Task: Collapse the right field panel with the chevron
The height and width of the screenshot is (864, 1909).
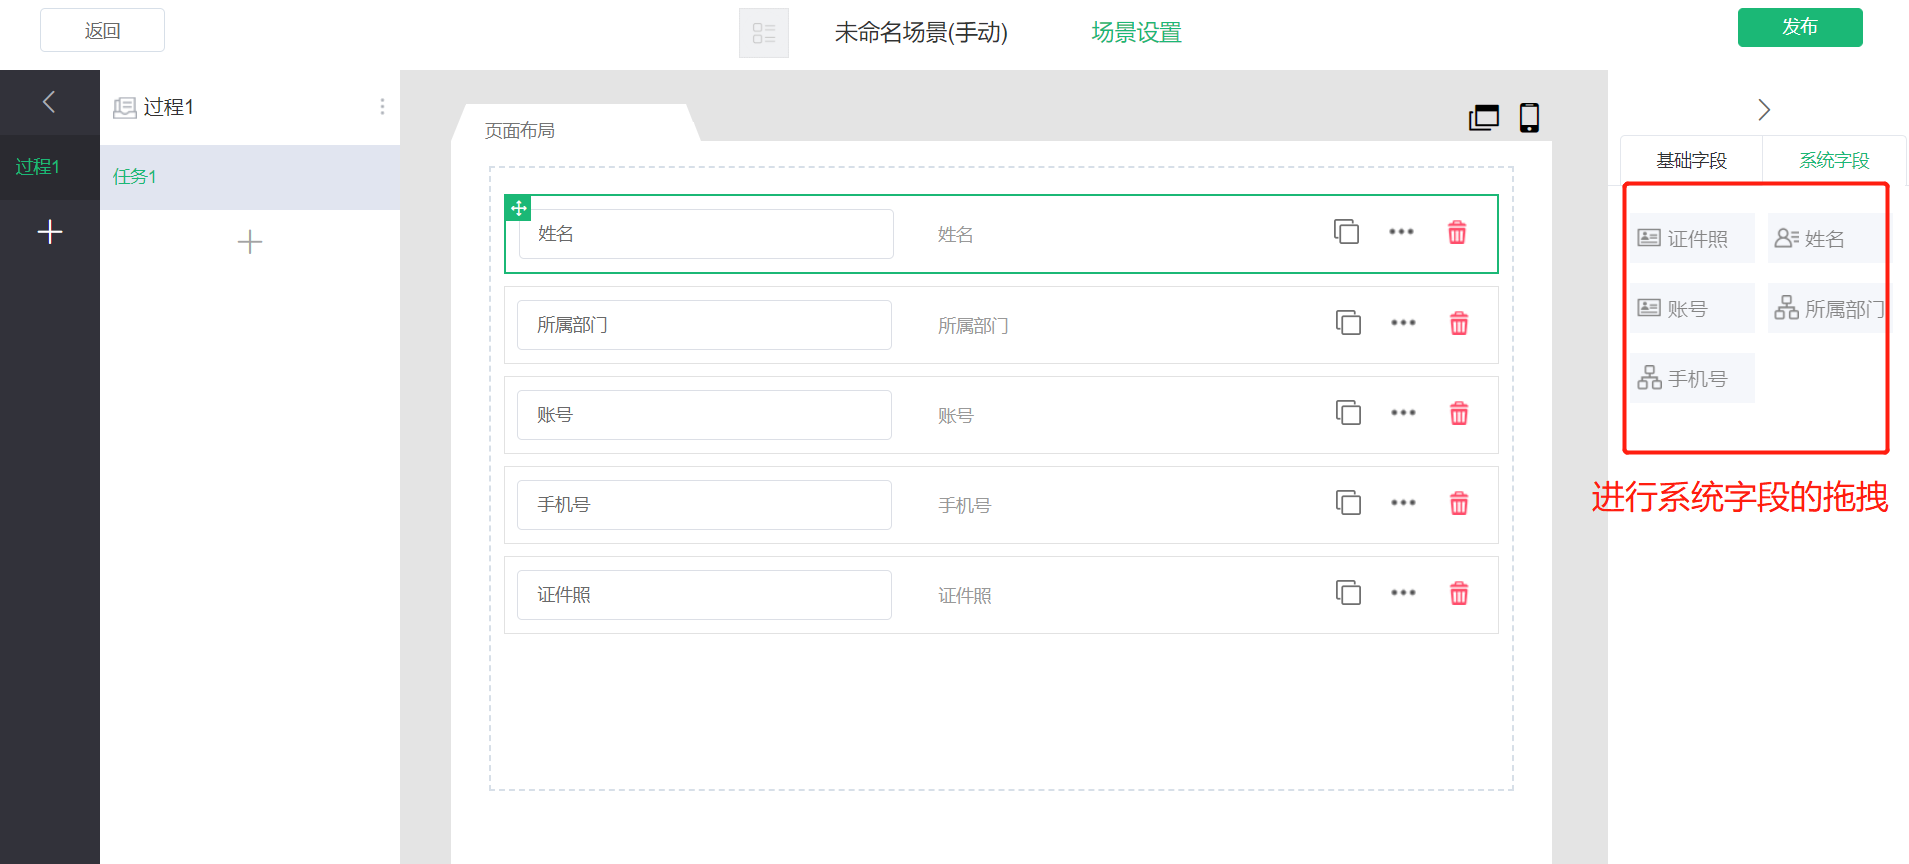Action: tap(1764, 110)
